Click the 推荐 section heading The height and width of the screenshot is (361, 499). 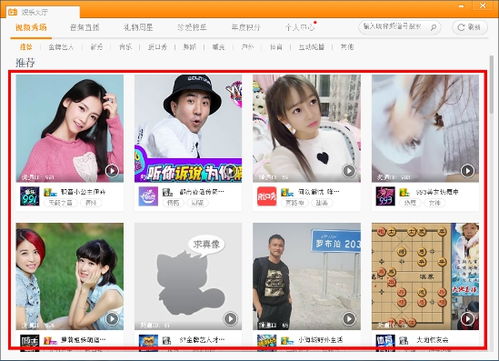point(25,63)
